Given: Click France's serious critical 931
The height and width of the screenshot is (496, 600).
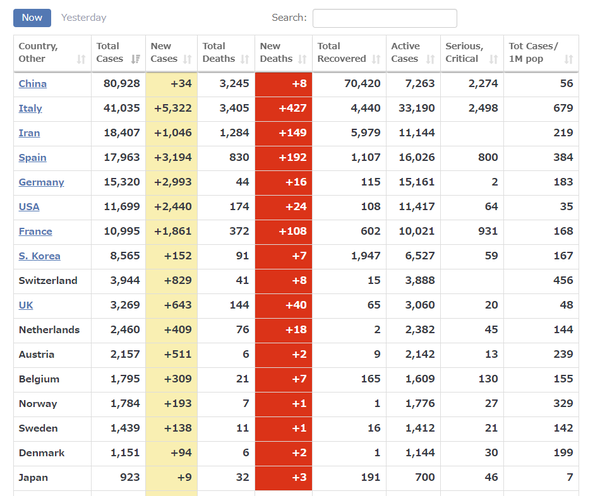Looking at the screenshot, I should (488, 232).
